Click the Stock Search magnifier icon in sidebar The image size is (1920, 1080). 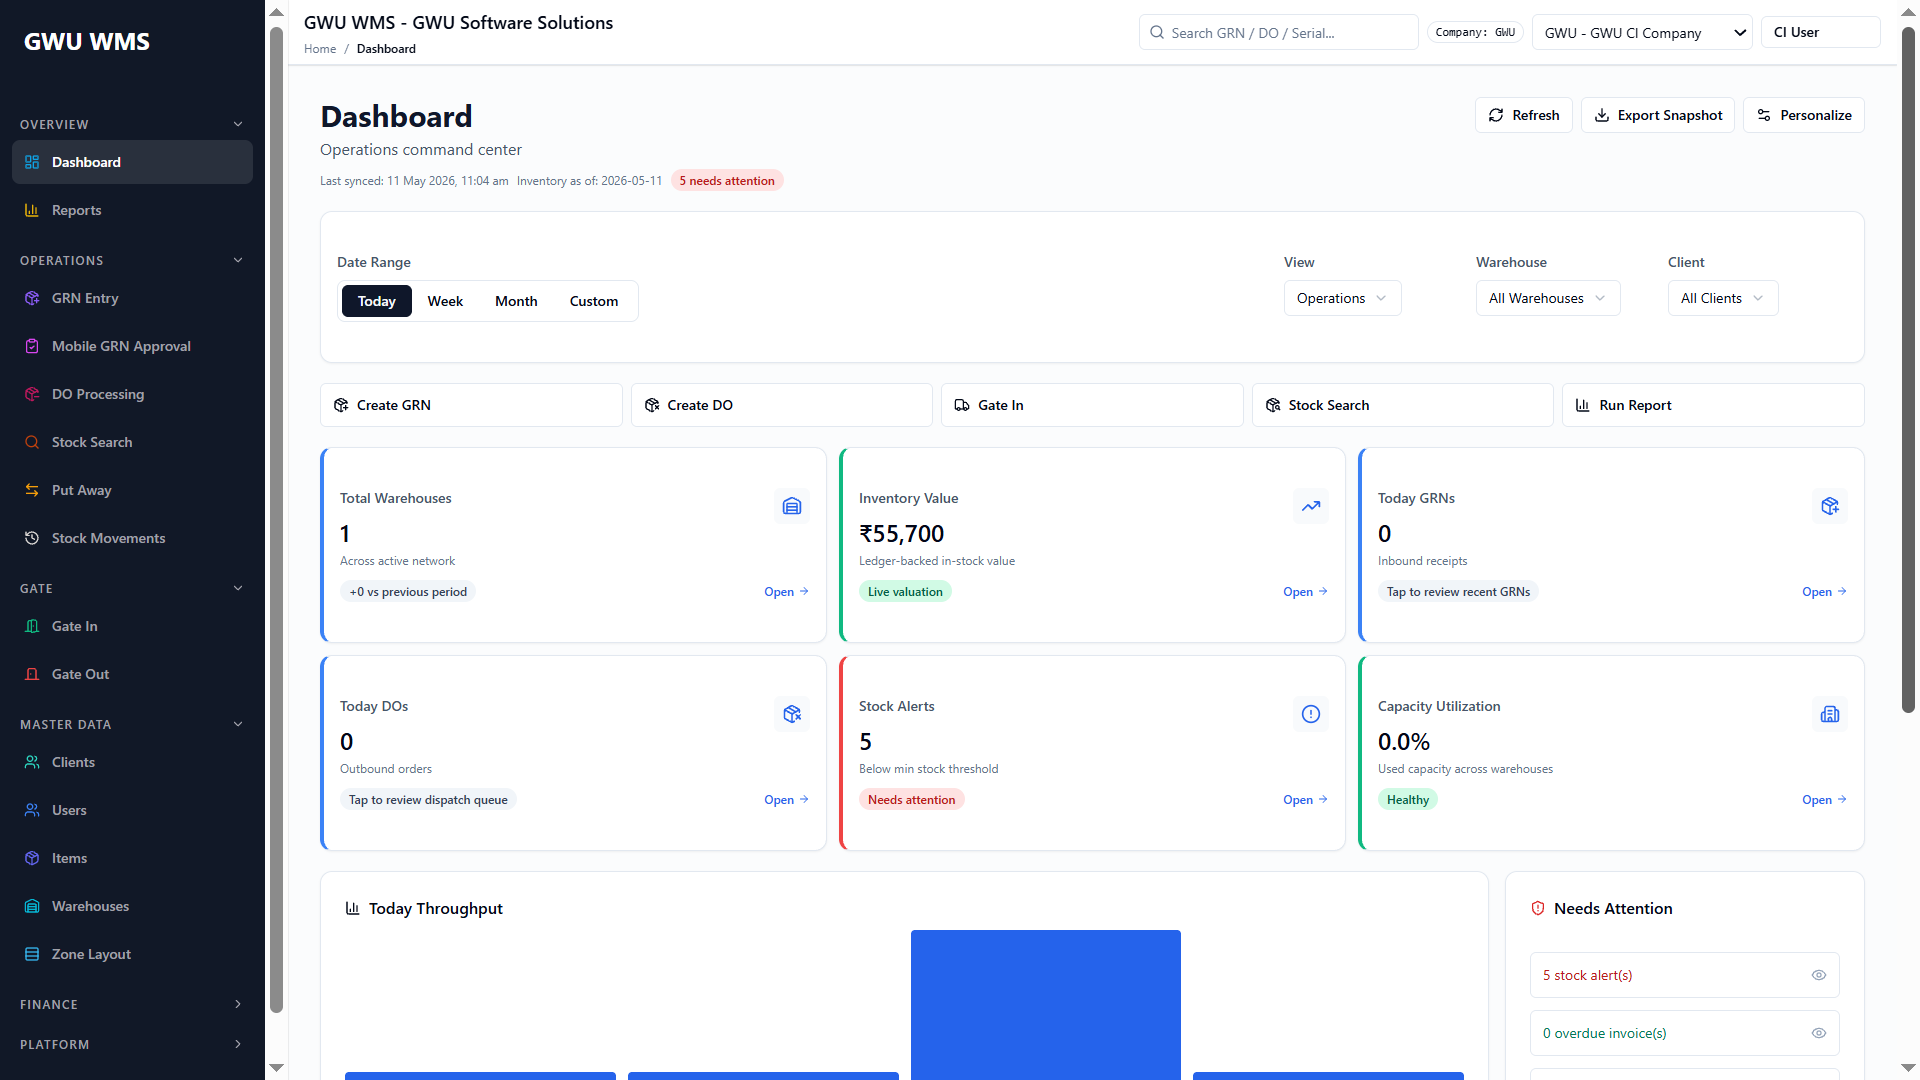32,442
